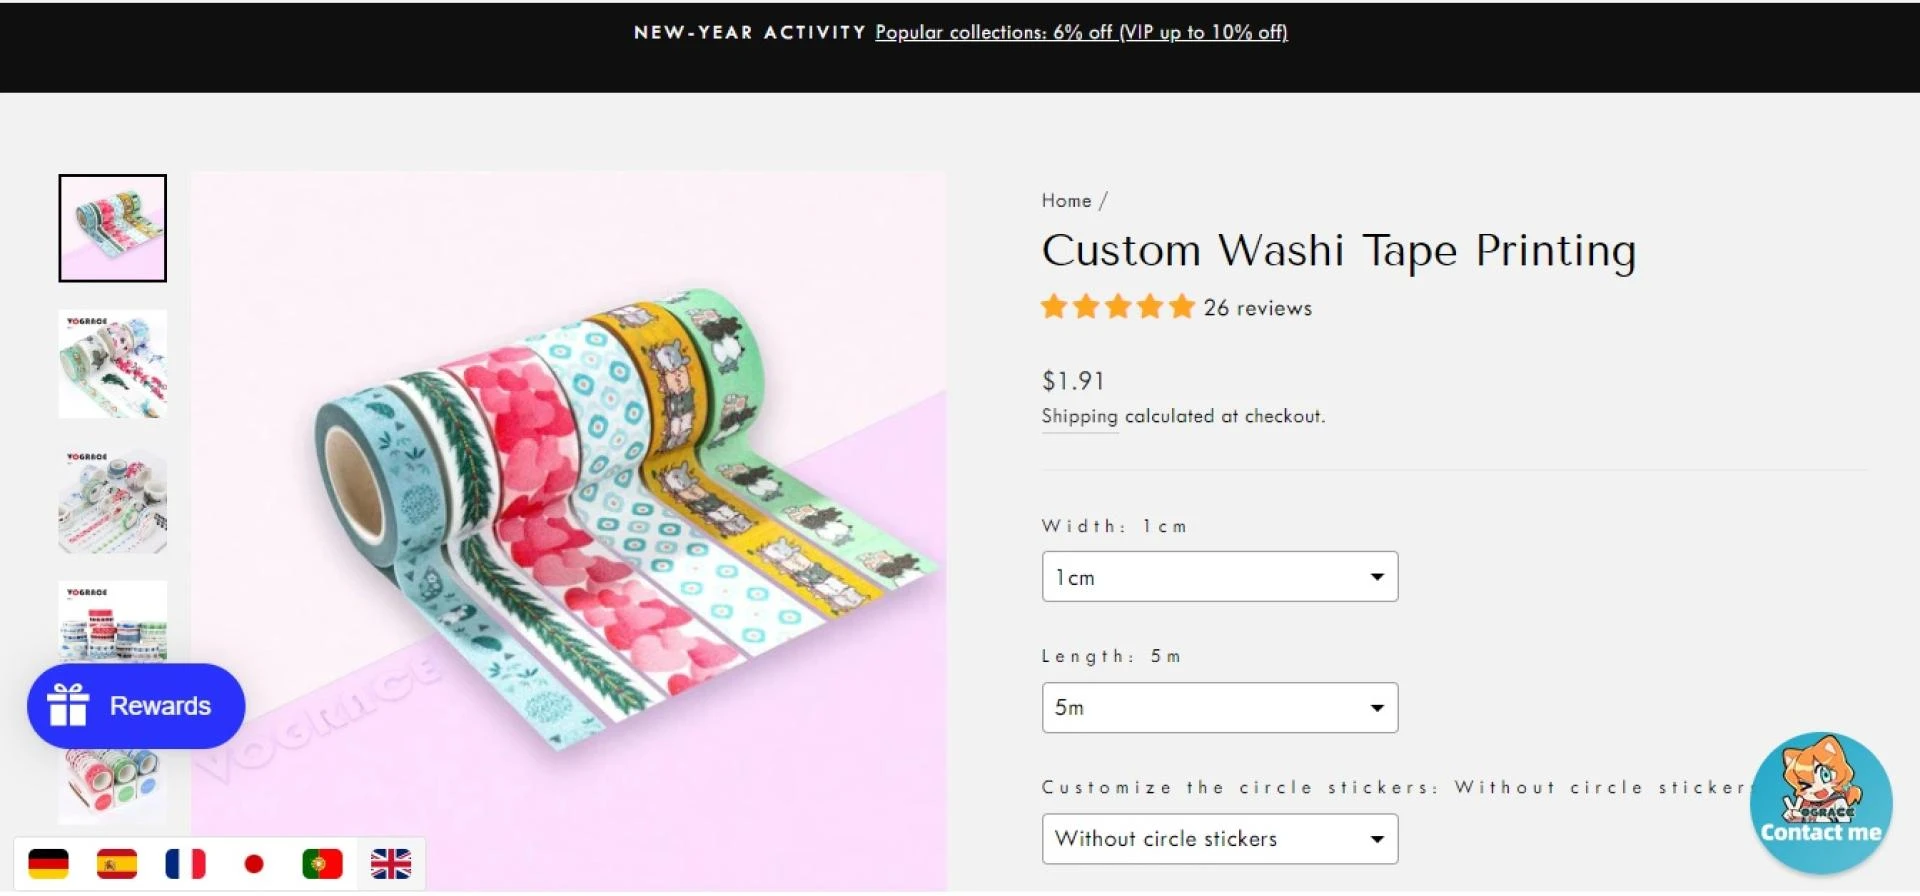
Task: Open the Popular collections 6% off link
Action: click(x=1081, y=32)
